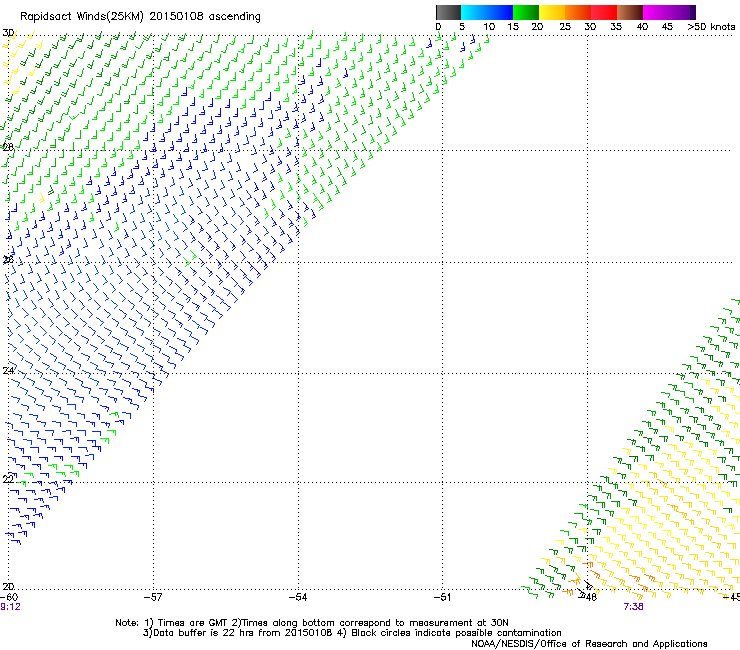Click the '3)Data buffer is 22 hrs' note line
740x650 pixels.
[x=352, y=633]
